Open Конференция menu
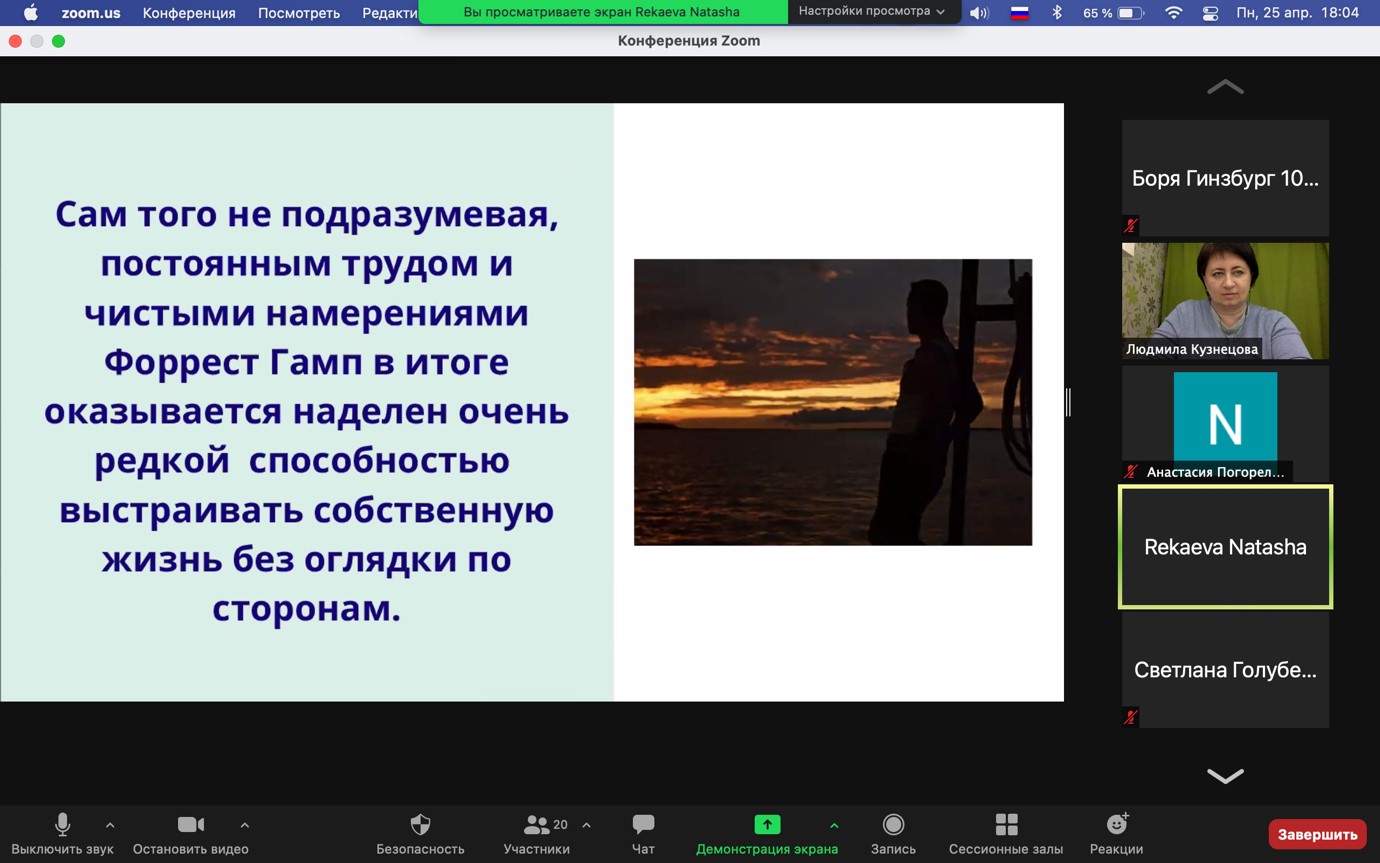1380x863 pixels. coord(189,13)
